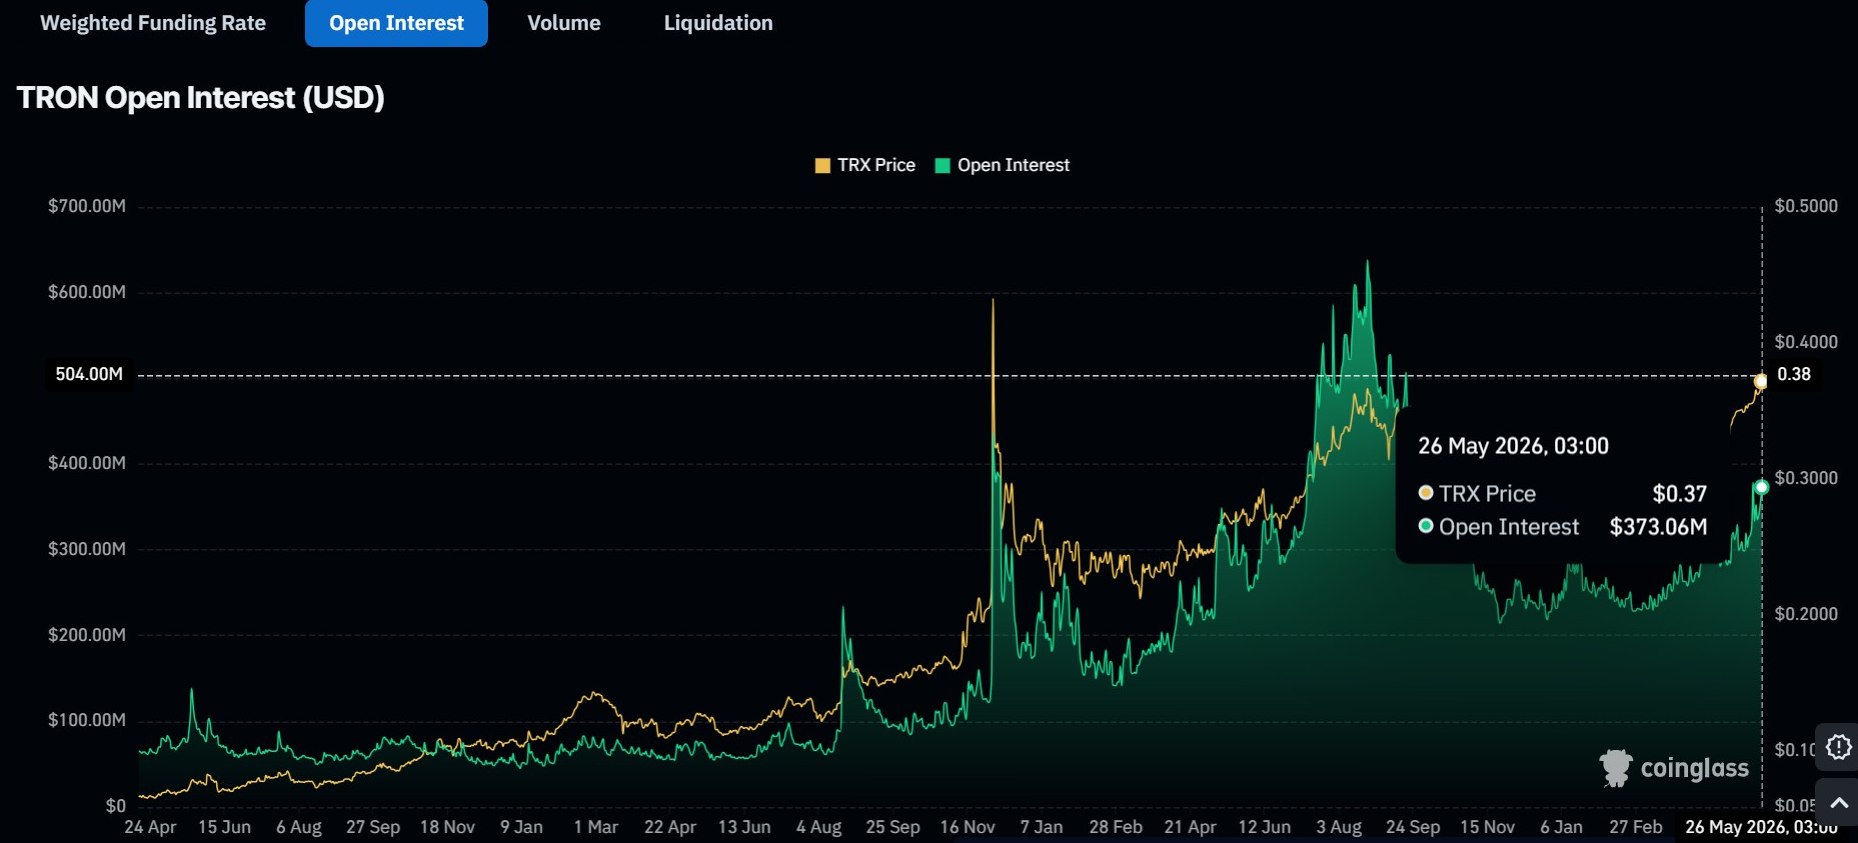The width and height of the screenshot is (1858, 843).
Task: Click the $0.4000 right axis label
Action: (1806, 342)
